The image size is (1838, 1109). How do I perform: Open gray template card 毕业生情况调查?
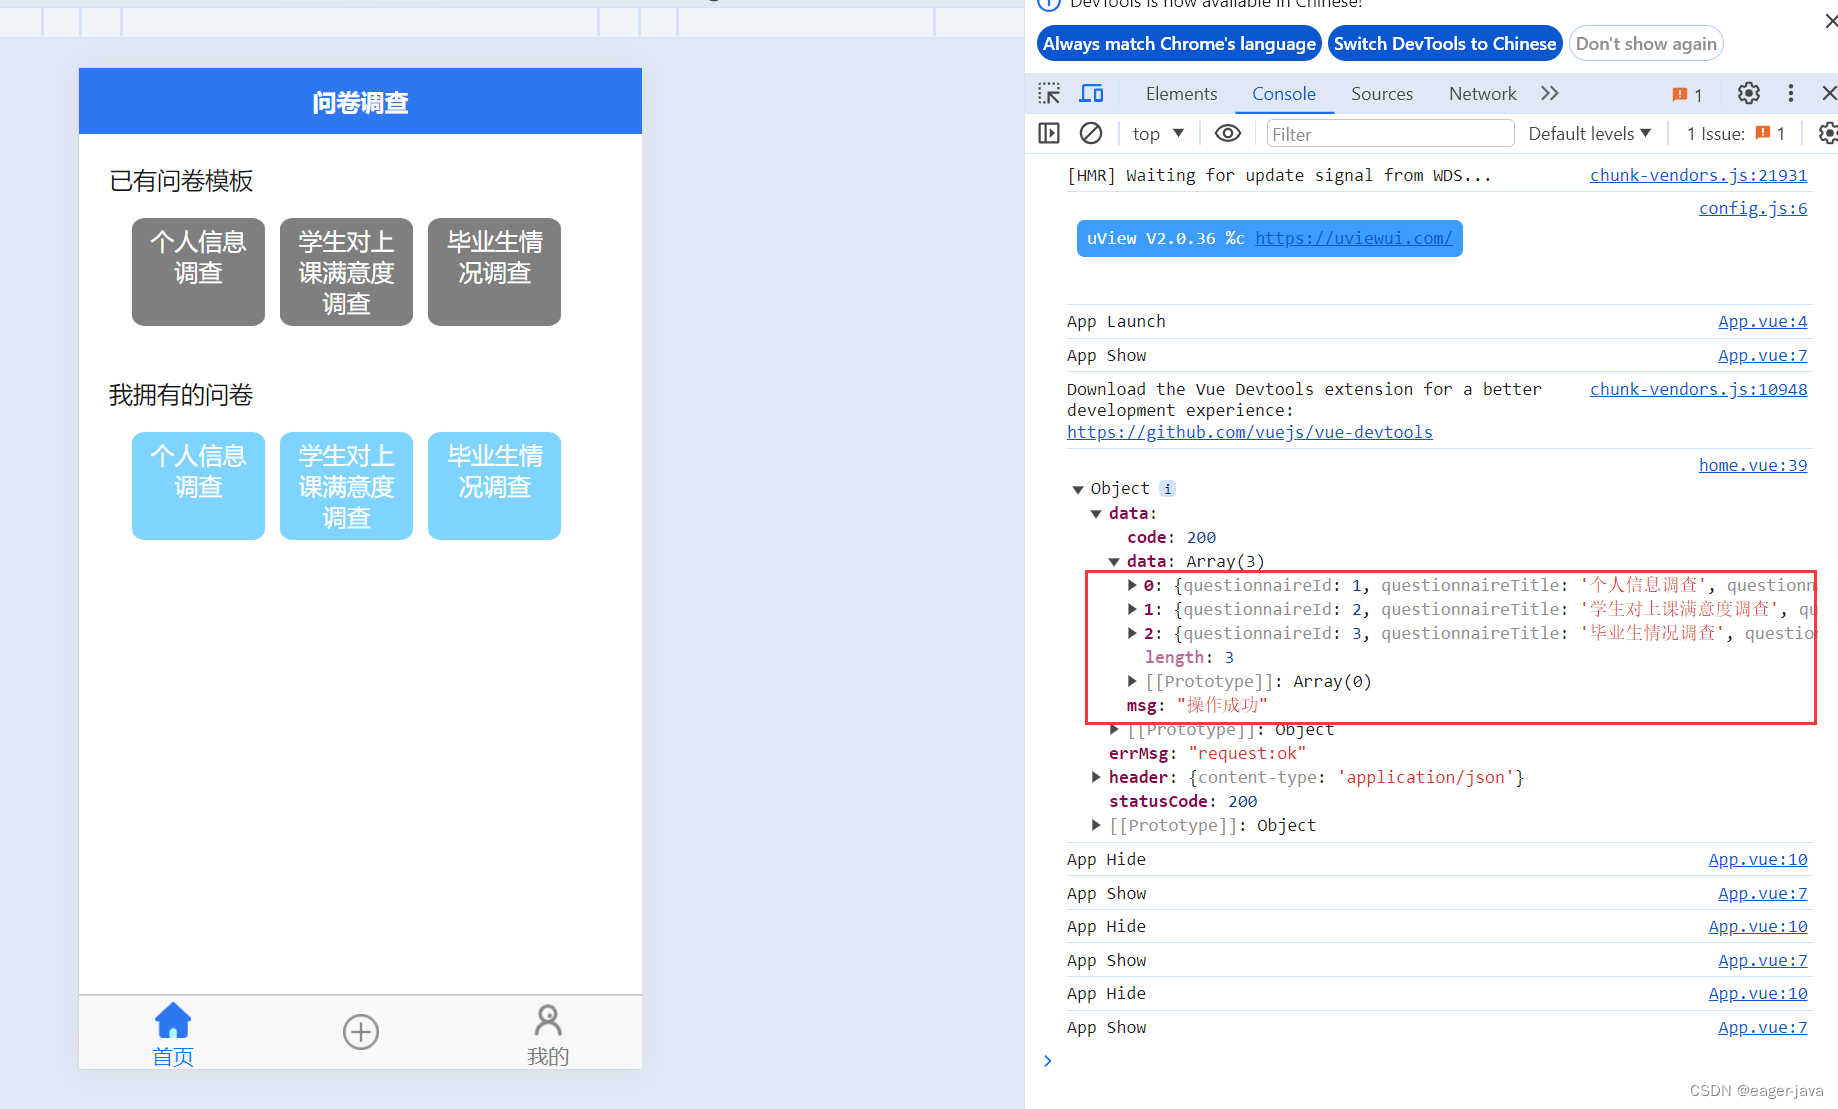tap(494, 271)
